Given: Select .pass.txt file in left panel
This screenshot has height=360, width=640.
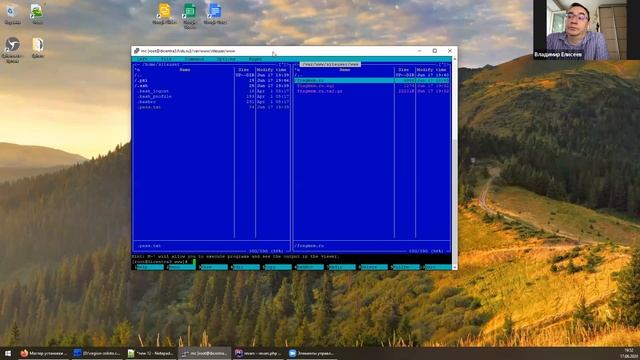Looking at the screenshot, I should click(212, 107).
